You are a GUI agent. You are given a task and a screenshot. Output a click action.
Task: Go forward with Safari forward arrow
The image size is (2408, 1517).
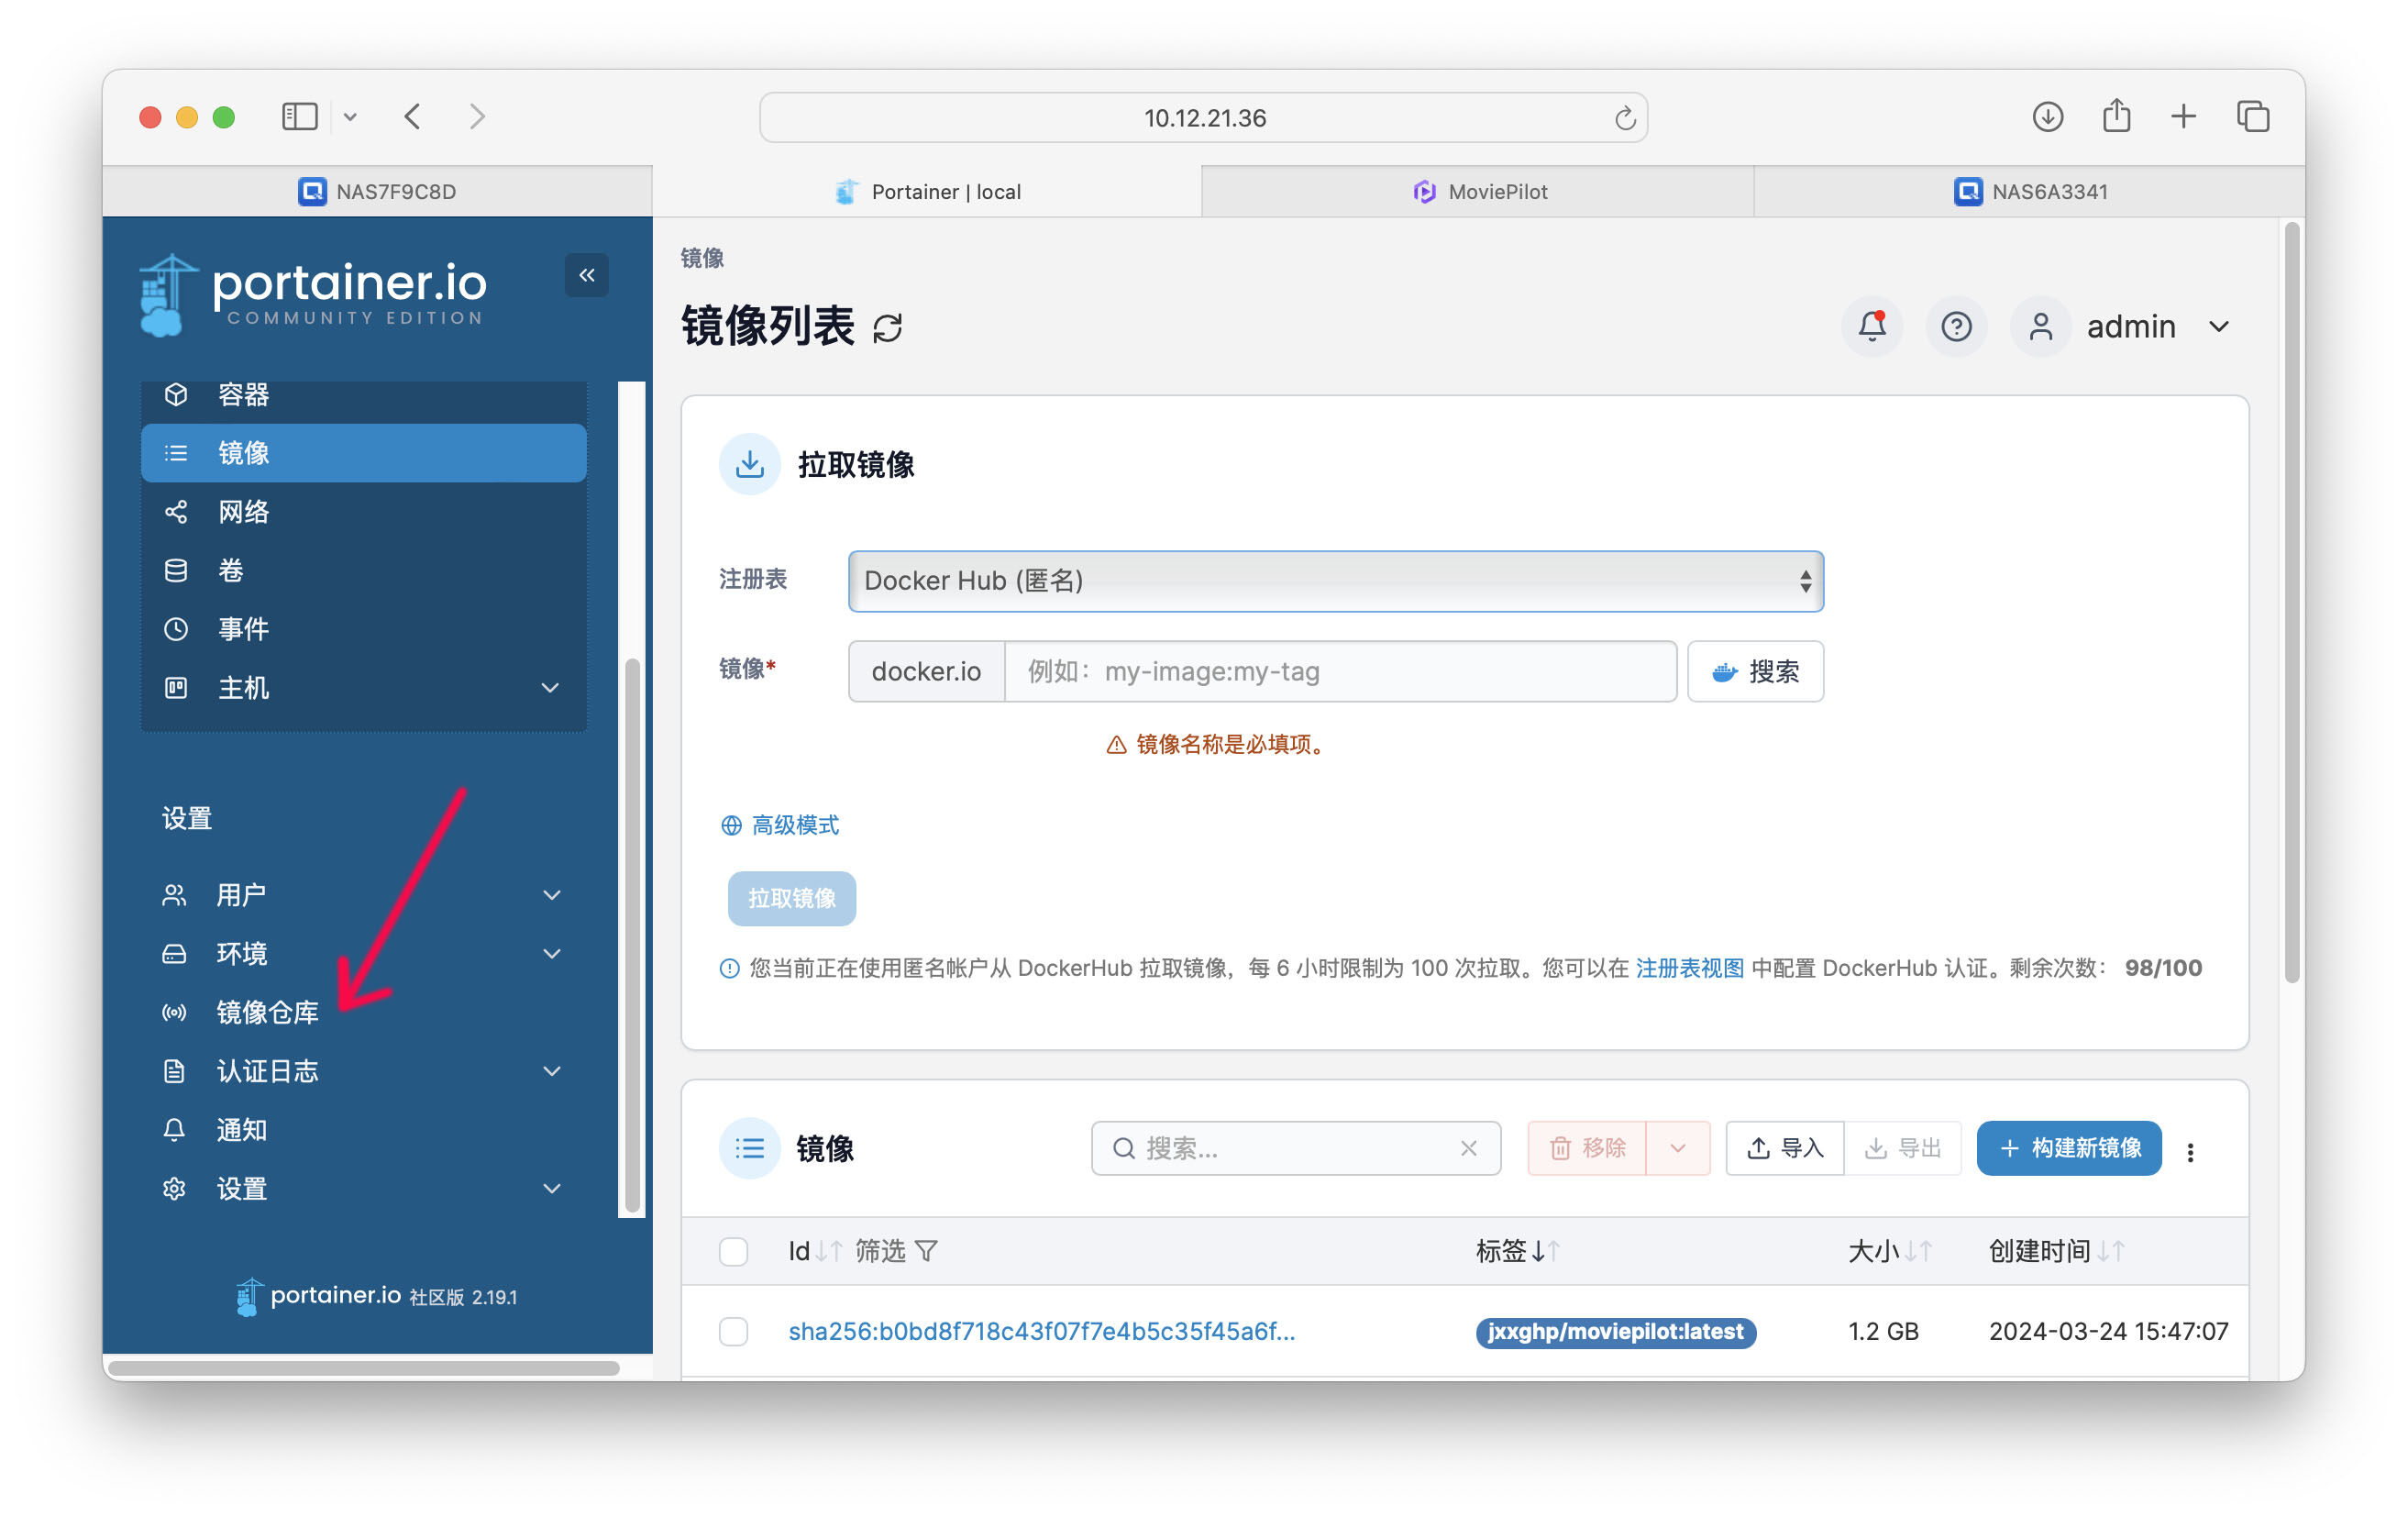tap(477, 117)
